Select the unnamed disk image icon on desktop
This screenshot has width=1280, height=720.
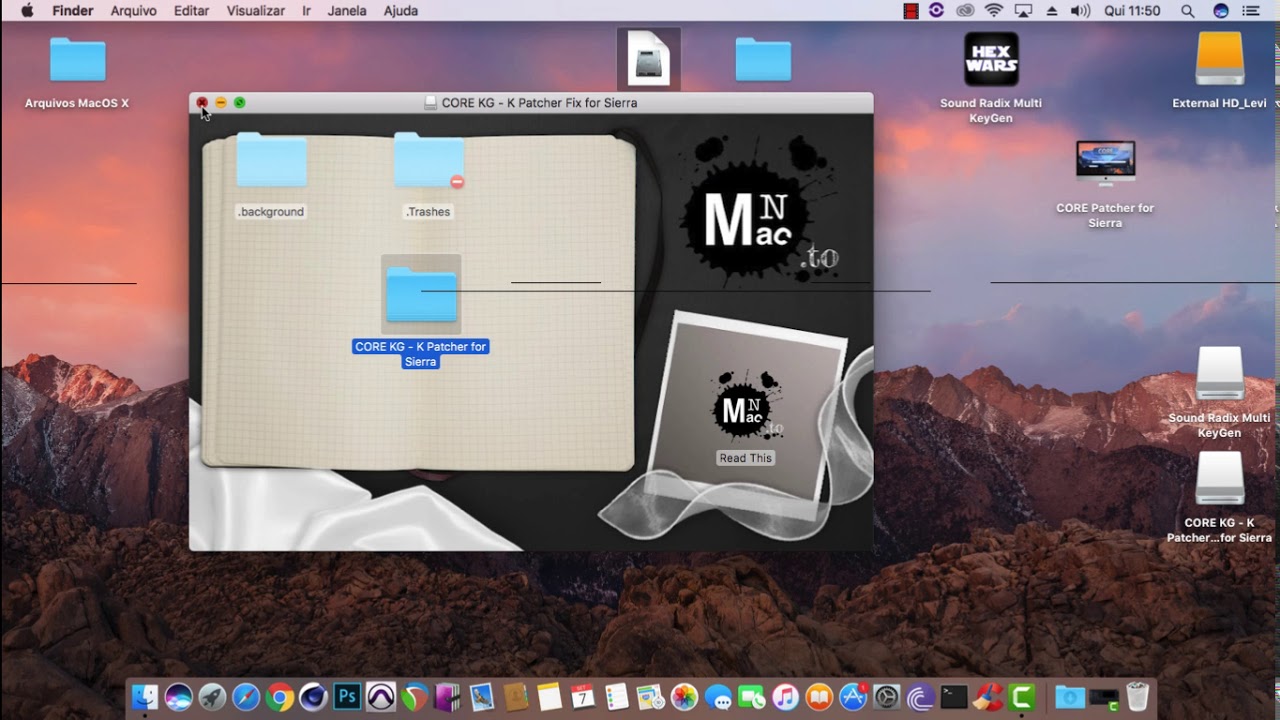pos(648,58)
